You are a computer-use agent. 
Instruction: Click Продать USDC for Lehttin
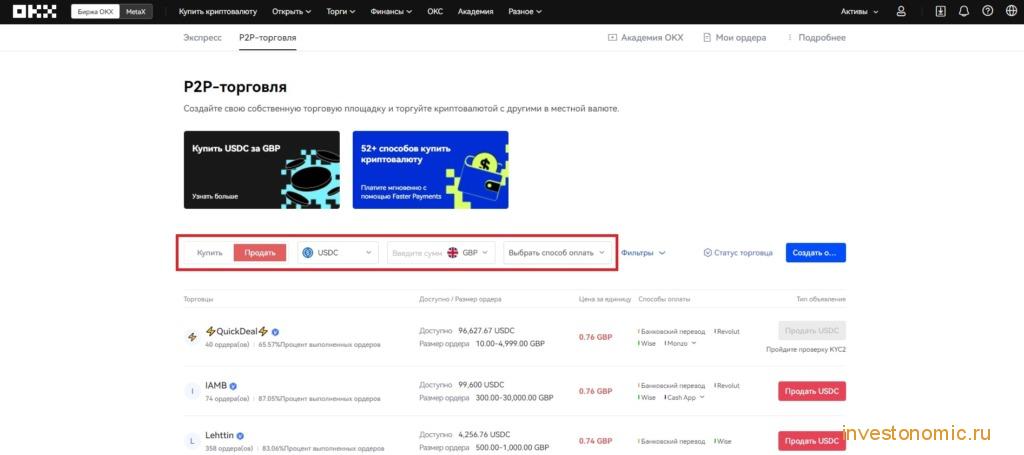[x=812, y=441]
